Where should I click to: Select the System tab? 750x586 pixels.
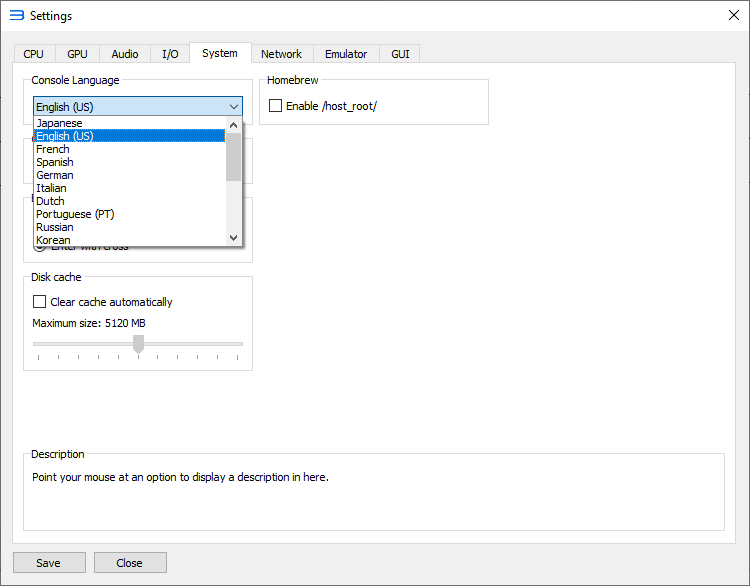point(220,53)
